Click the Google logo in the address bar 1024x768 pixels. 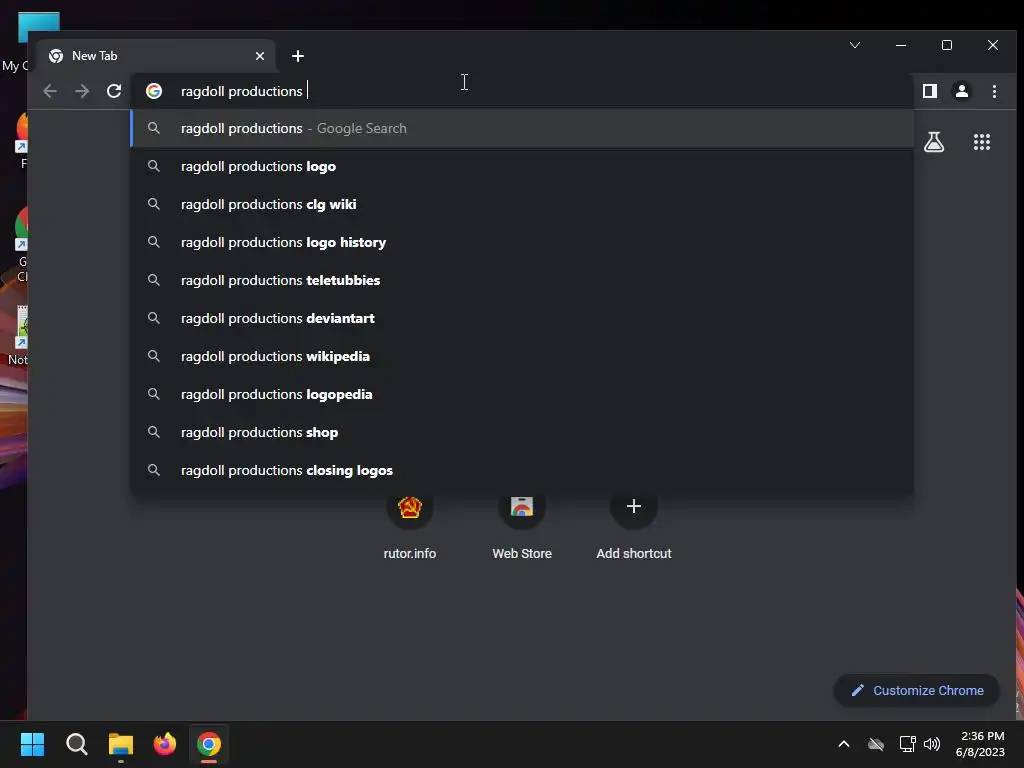pyautogui.click(x=154, y=91)
